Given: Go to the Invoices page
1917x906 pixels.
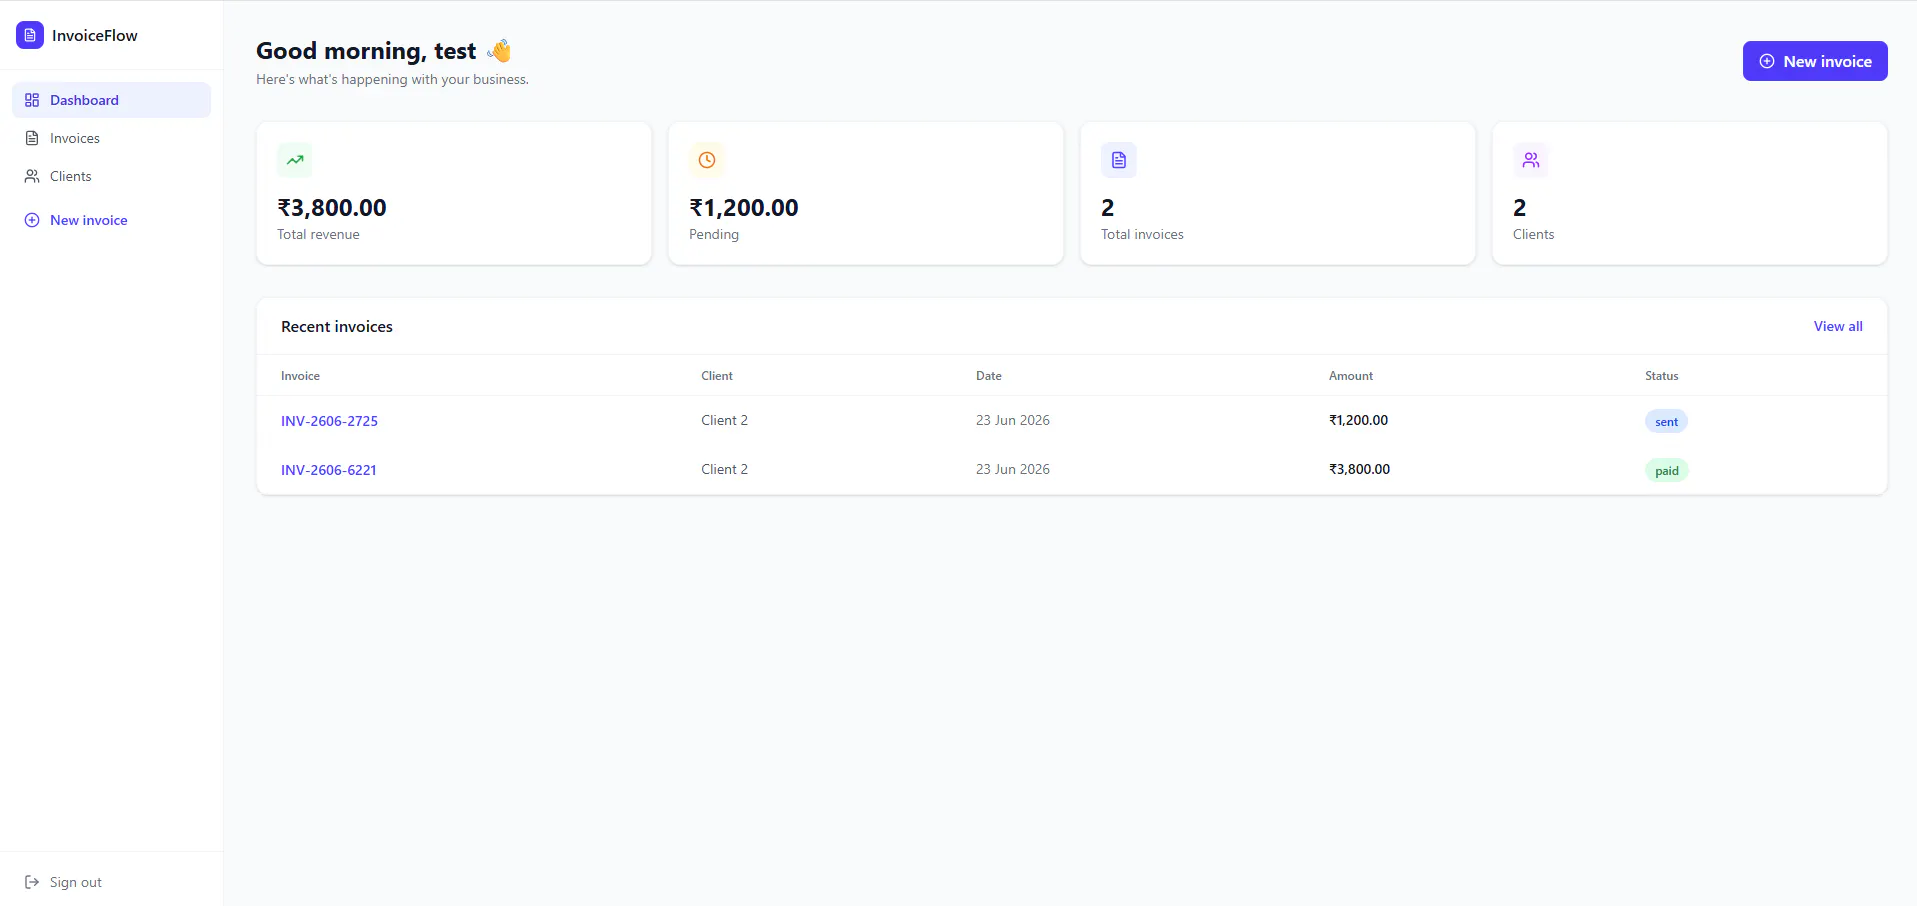Looking at the screenshot, I should tap(111, 138).
